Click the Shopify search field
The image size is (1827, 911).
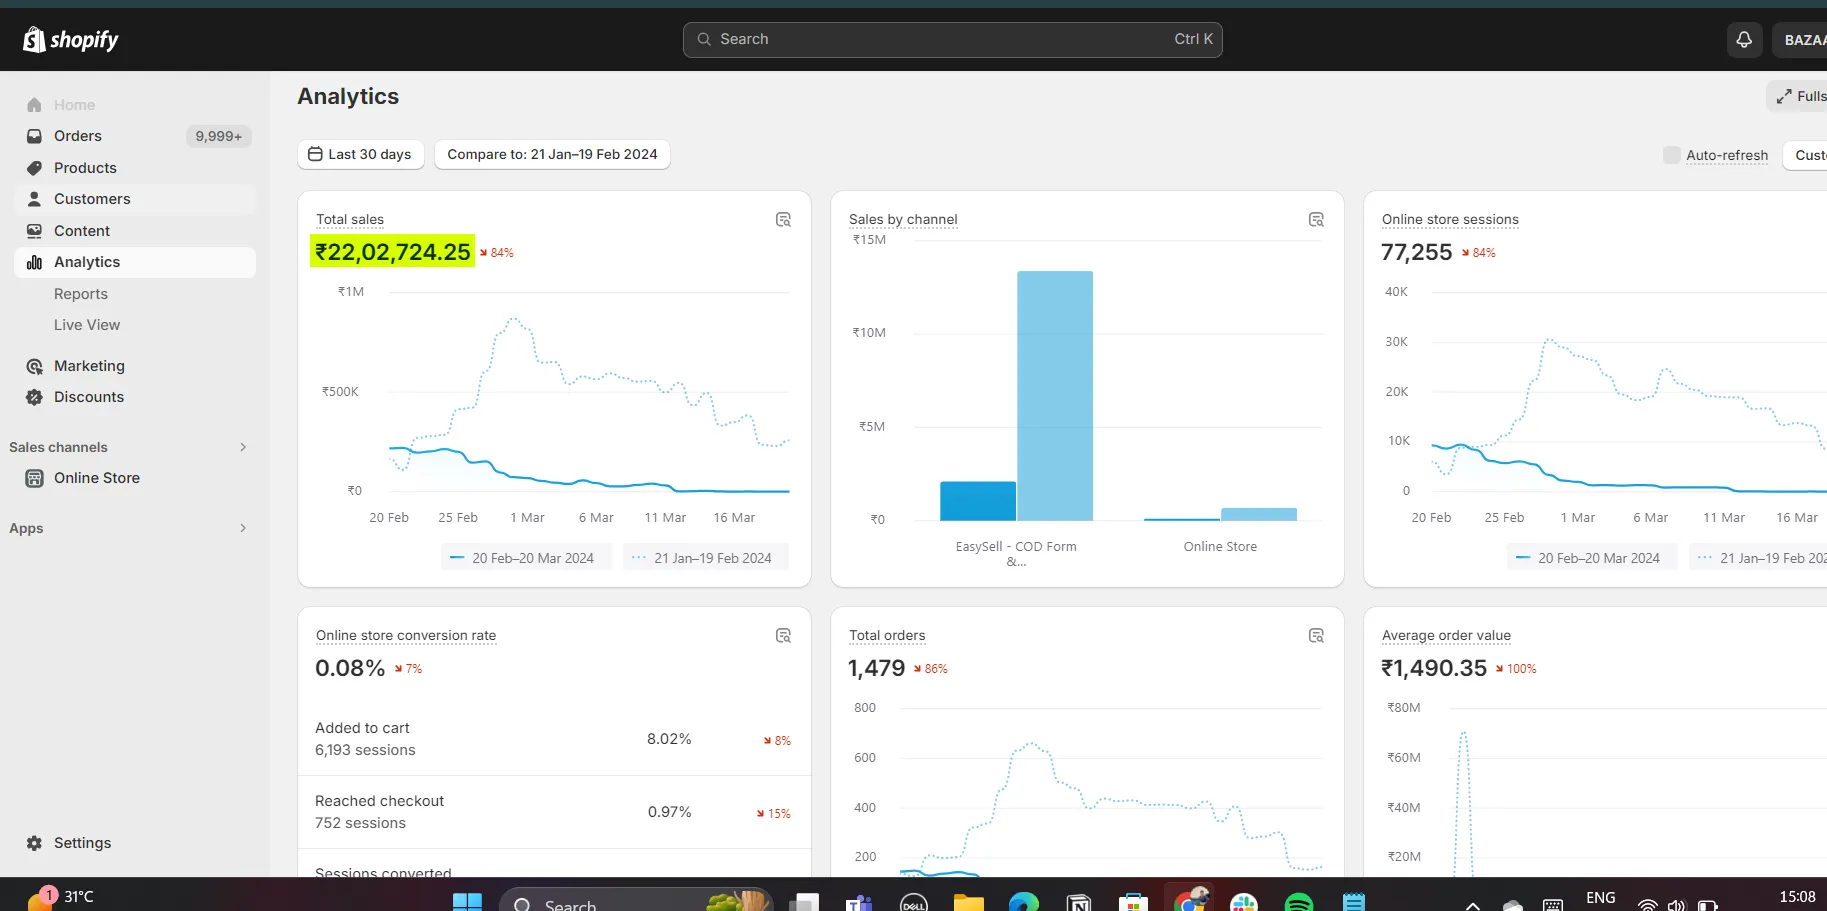pyautogui.click(x=952, y=40)
